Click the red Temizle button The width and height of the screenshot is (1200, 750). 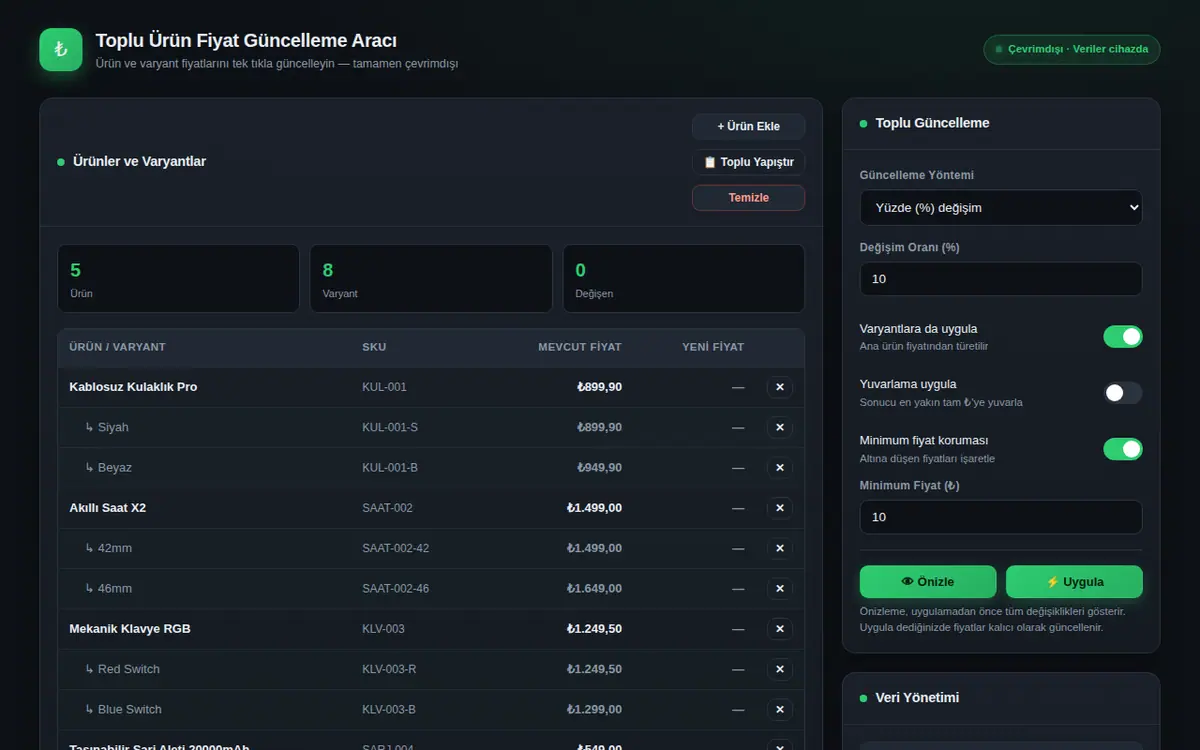748,198
